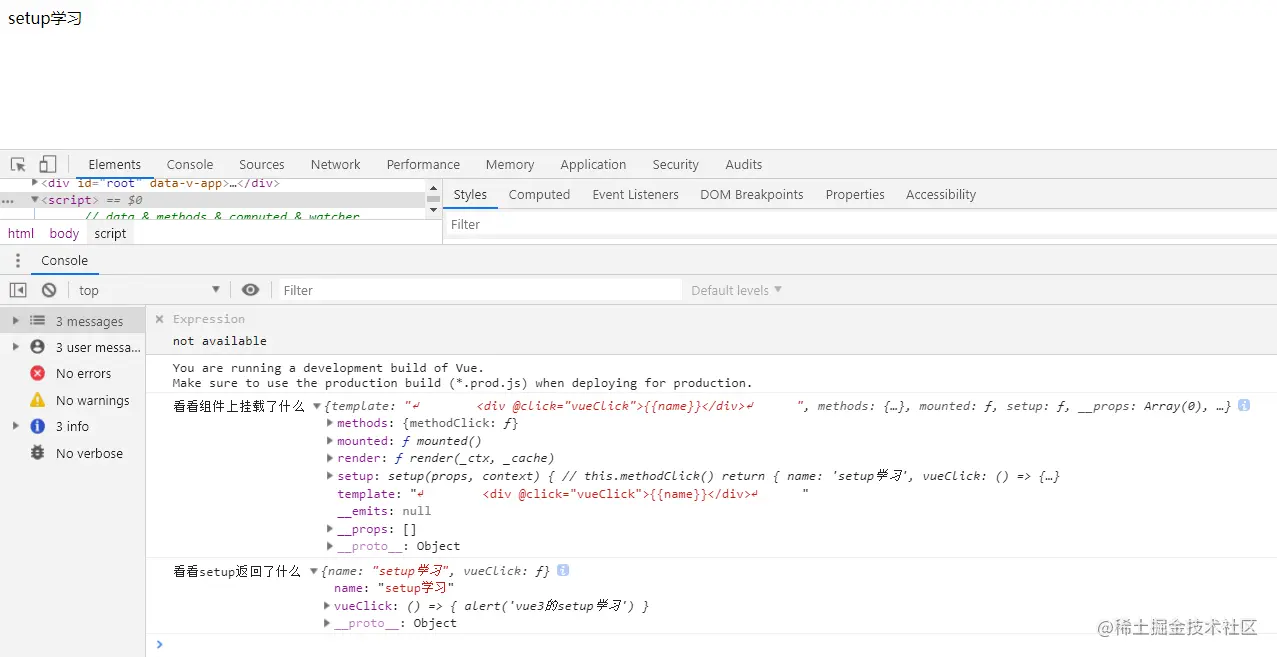Open the Default levels dropdown
Viewport: 1277px width, 657px height.
(x=736, y=290)
